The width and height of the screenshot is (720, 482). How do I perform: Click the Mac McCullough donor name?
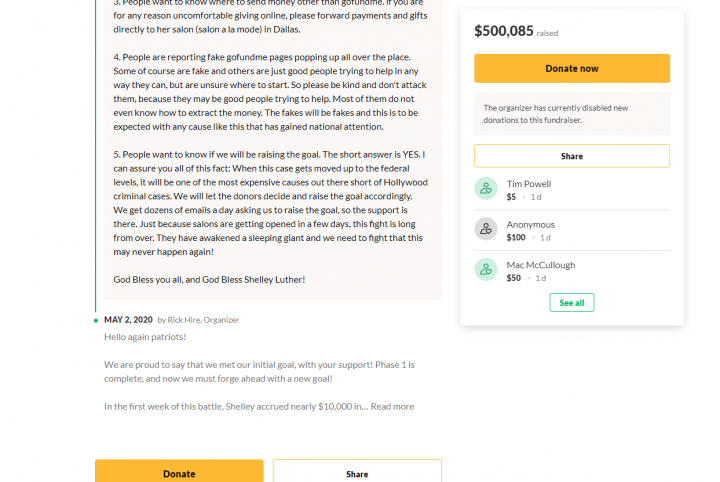coord(540,265)
